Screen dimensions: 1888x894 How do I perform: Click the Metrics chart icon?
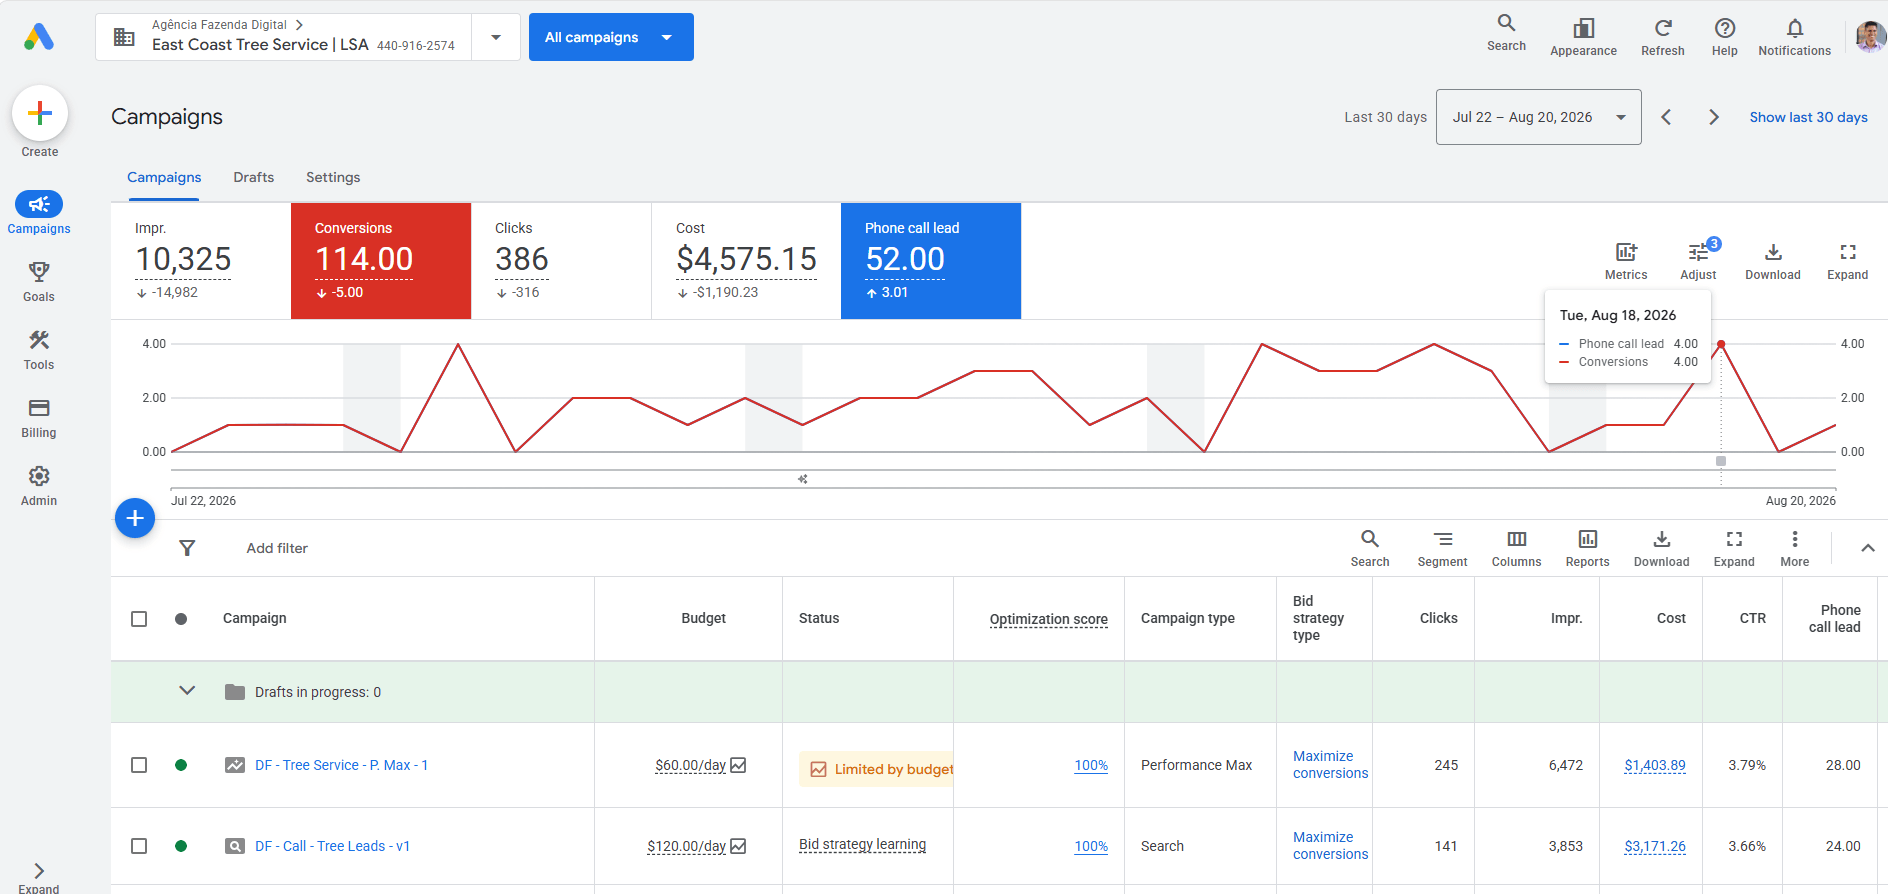[1626, 252]
